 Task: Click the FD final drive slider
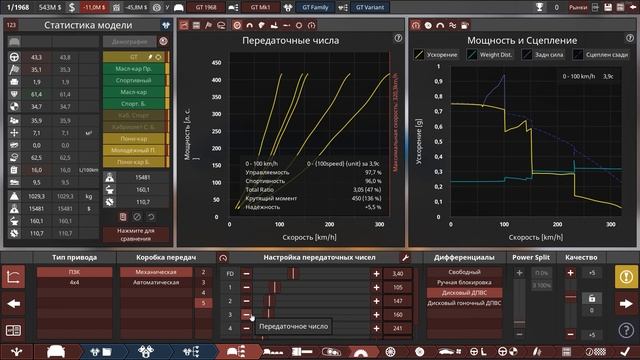[311, 273]
